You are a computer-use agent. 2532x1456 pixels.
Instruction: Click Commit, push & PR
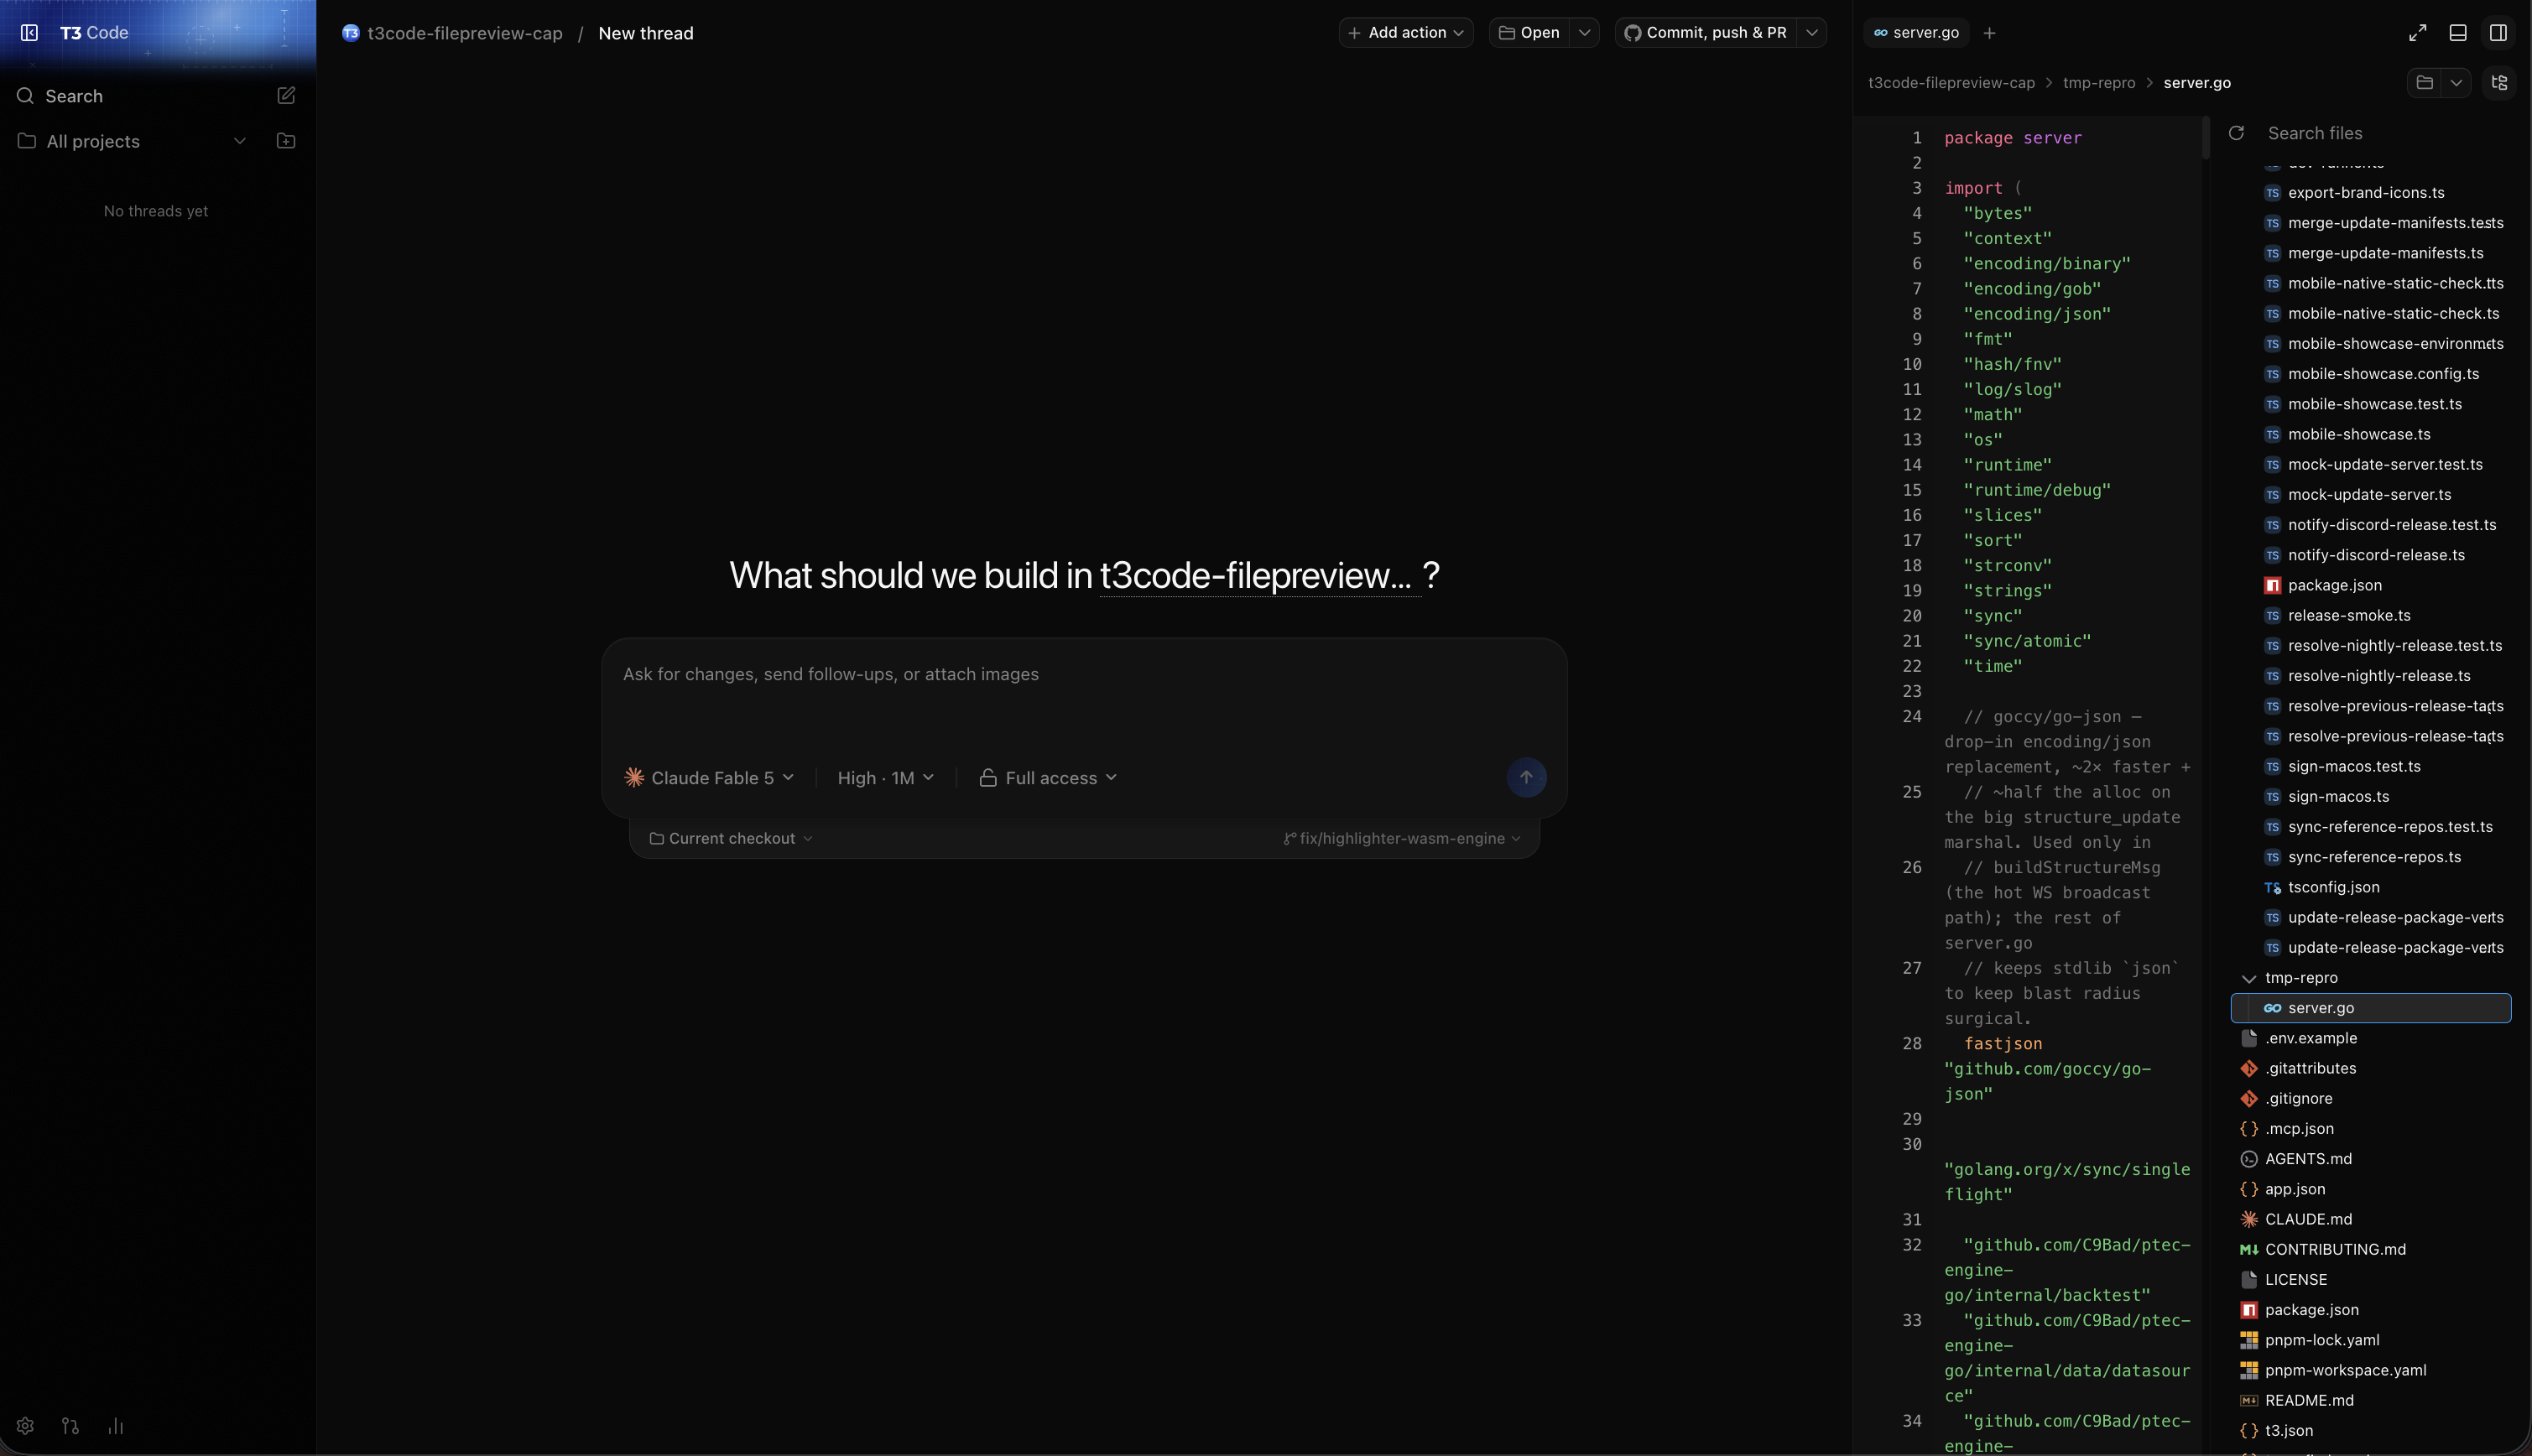click(1706, 33)
